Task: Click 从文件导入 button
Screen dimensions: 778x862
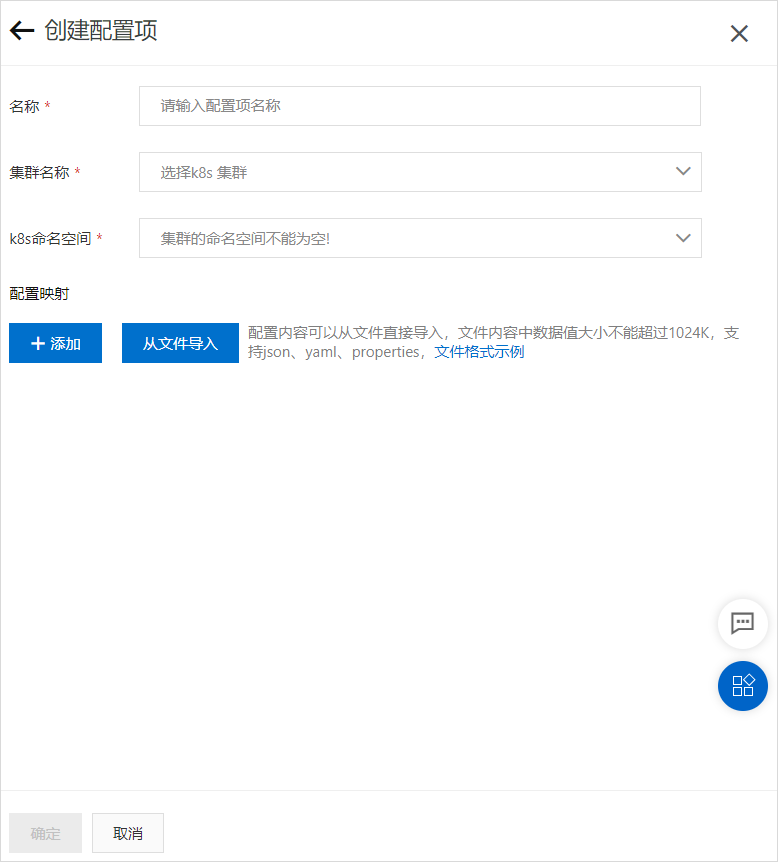Action: click(x=180, y=343)
